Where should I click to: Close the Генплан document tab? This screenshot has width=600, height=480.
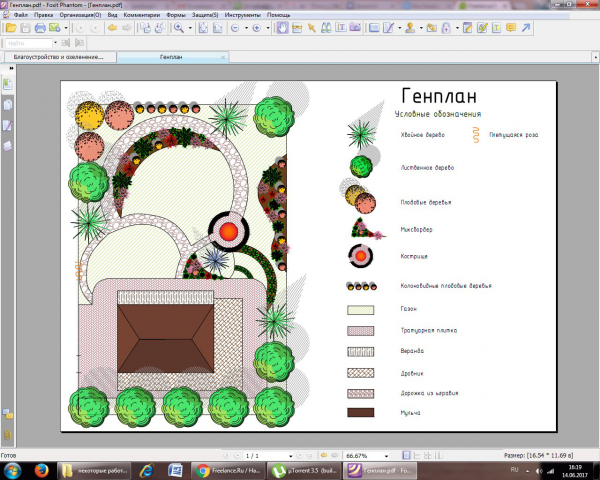pos(223,57)
